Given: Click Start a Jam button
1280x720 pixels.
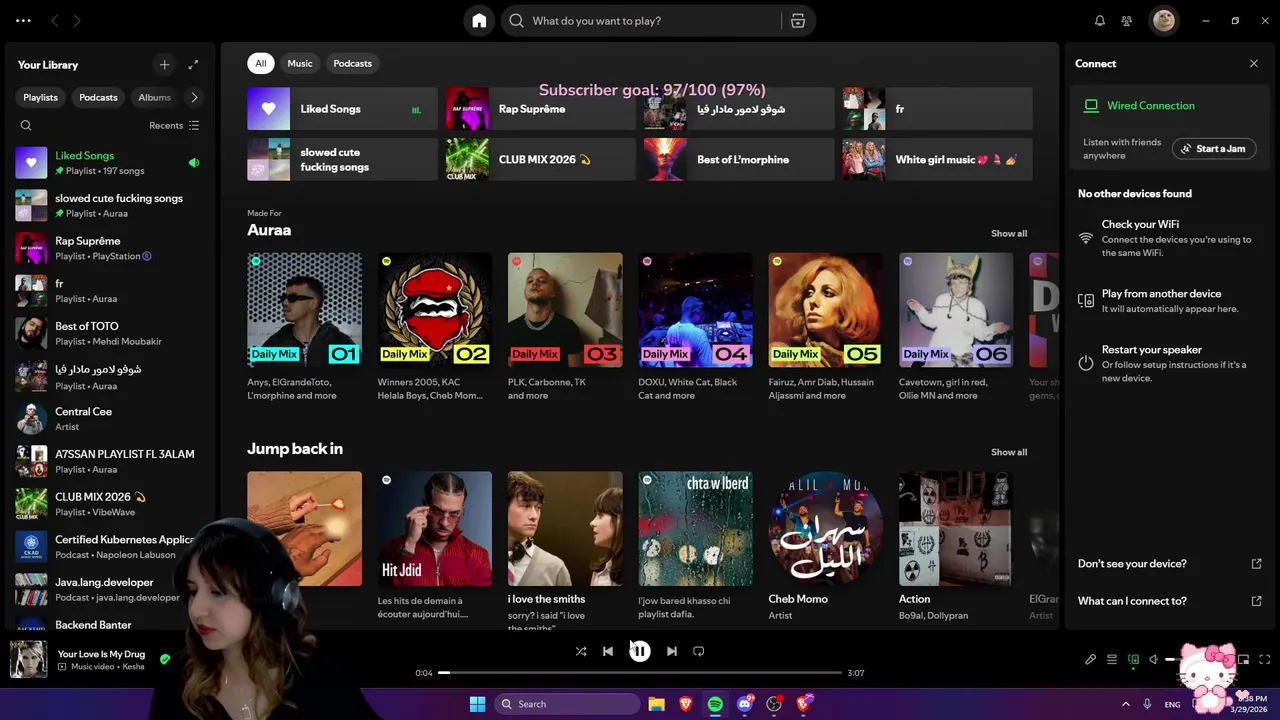Looking at the screenshot, I should click(1214, 149).
